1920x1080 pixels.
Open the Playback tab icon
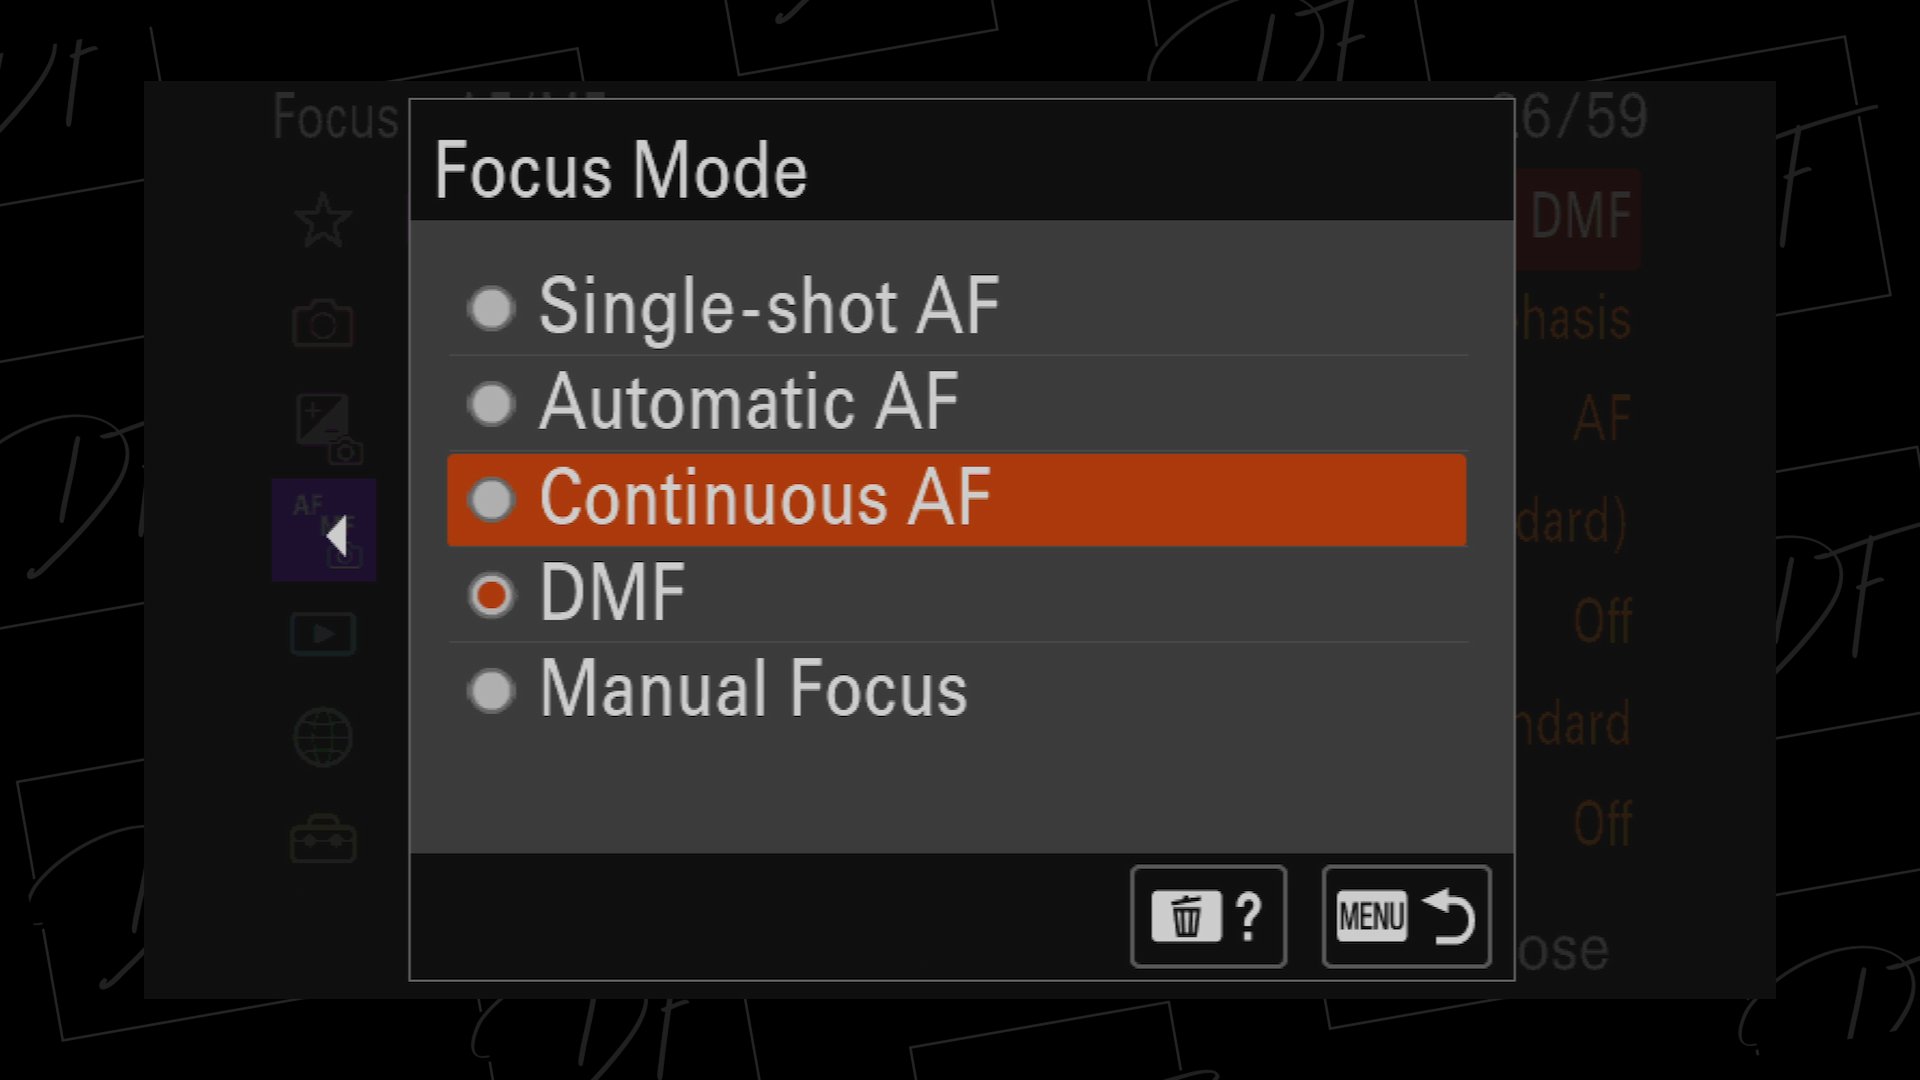(322, 634)
